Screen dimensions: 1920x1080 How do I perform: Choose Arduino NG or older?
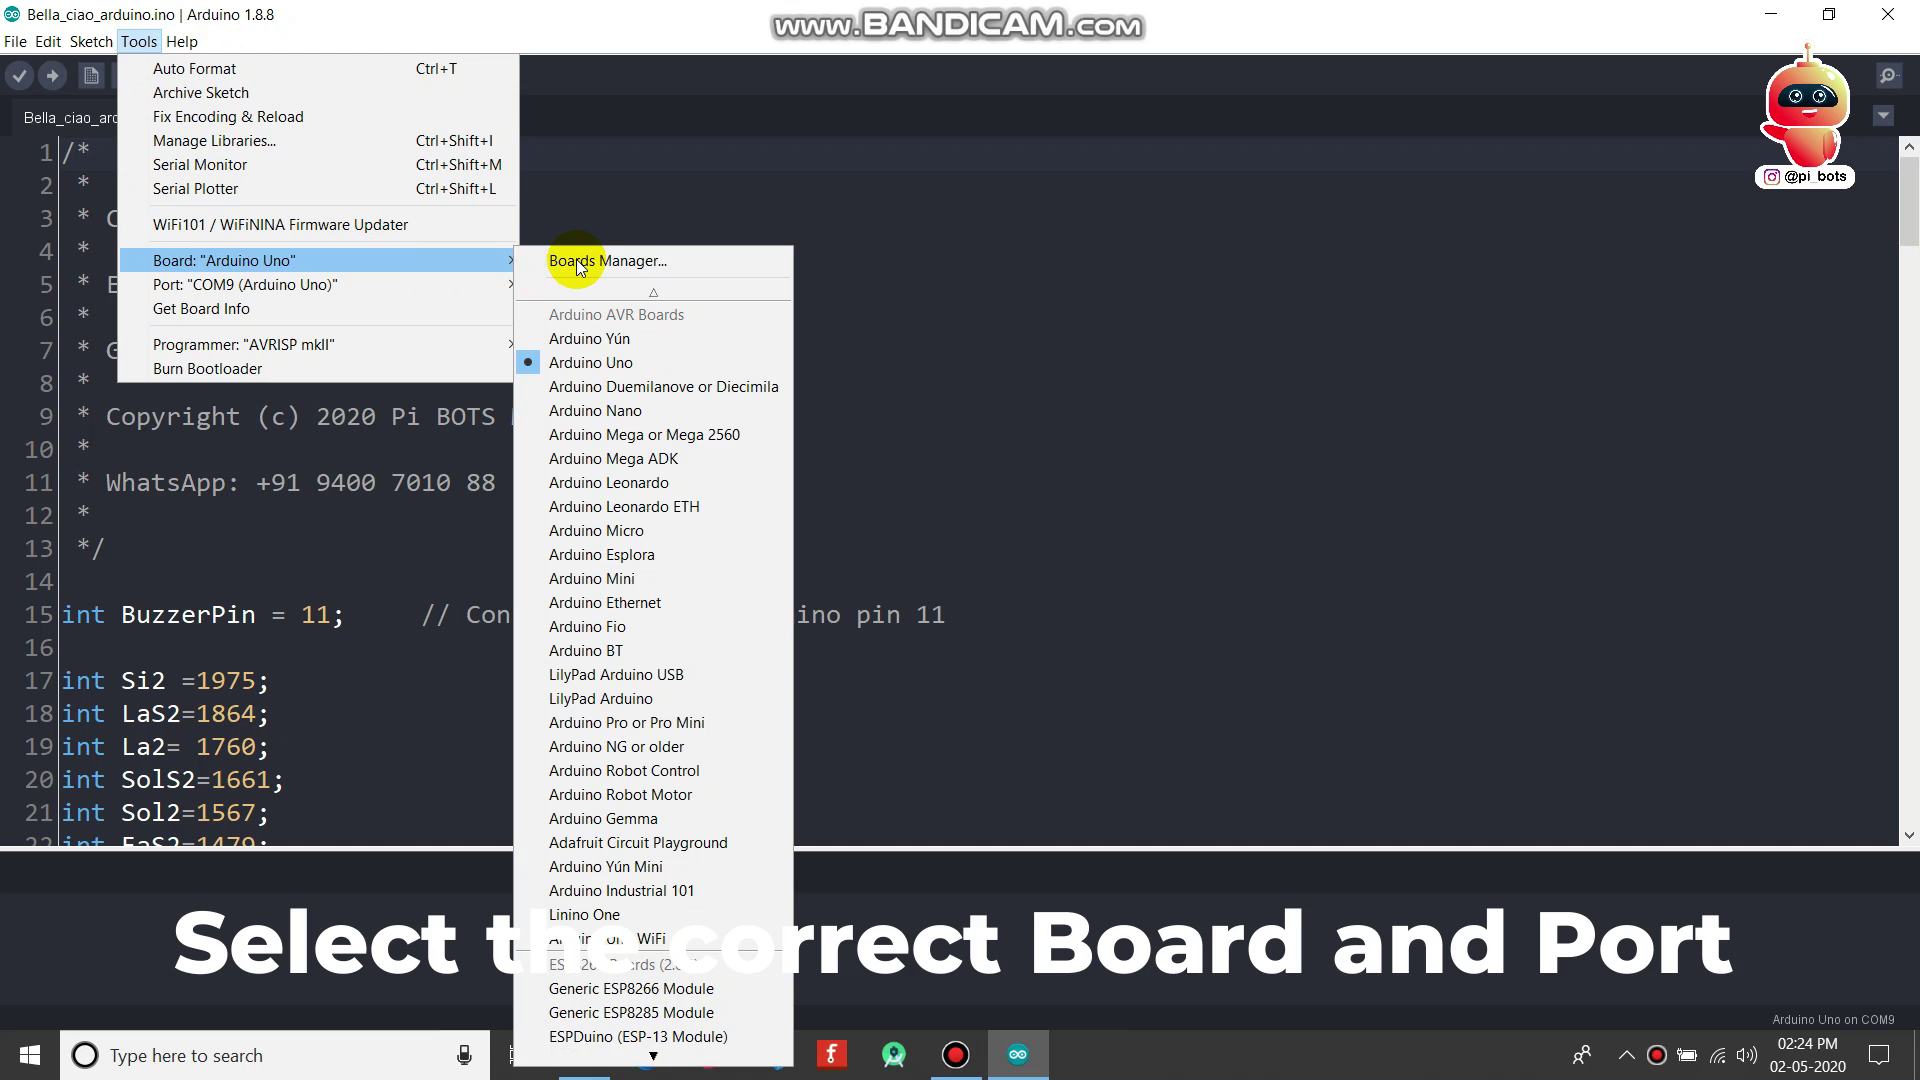[653, 747]
